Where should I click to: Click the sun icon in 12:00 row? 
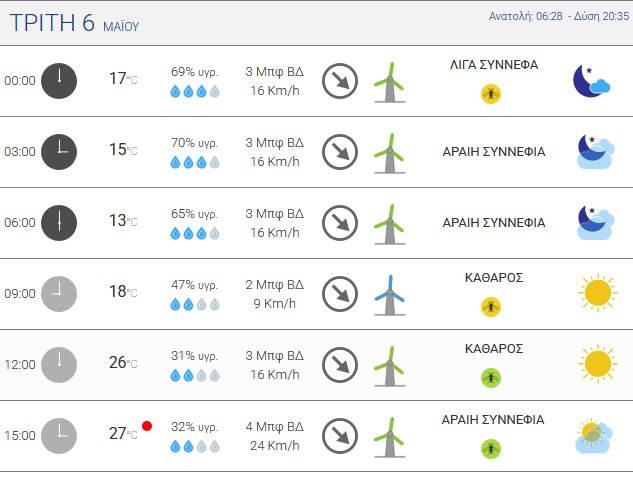click(597, 364)
